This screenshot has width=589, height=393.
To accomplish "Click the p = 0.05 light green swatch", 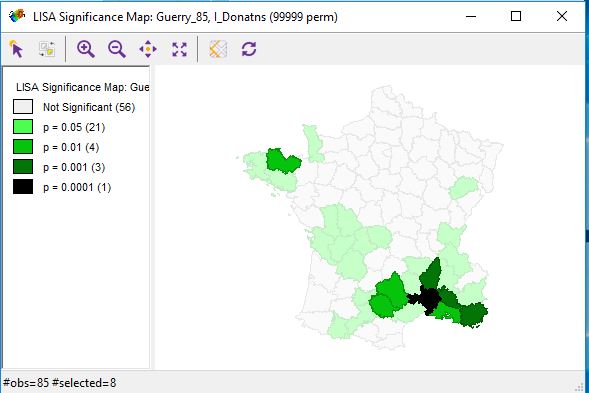I will click(x=23, y=127).
